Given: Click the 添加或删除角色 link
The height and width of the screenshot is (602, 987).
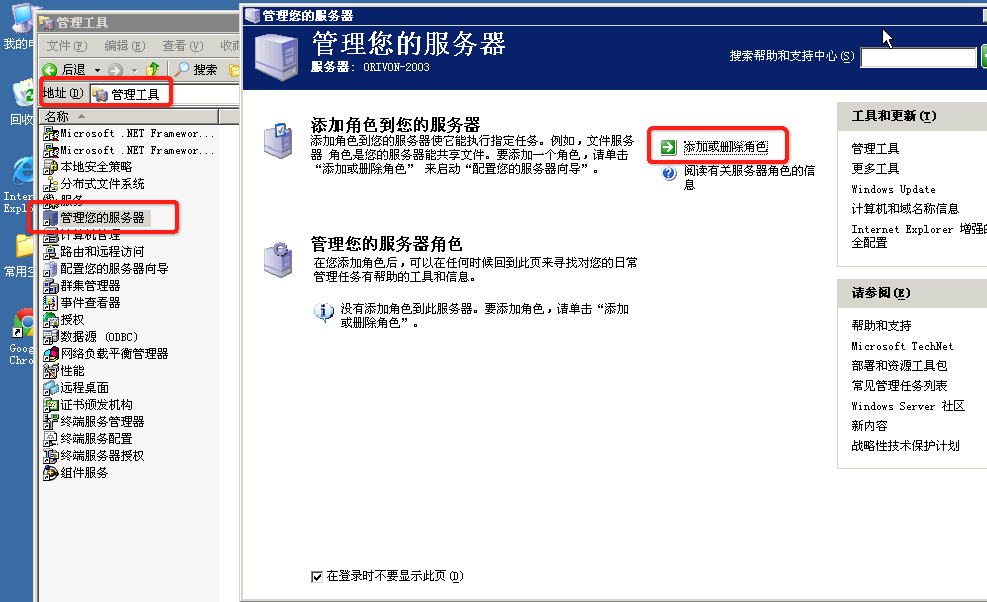Looking at the screenshot, I should (725, 147).
